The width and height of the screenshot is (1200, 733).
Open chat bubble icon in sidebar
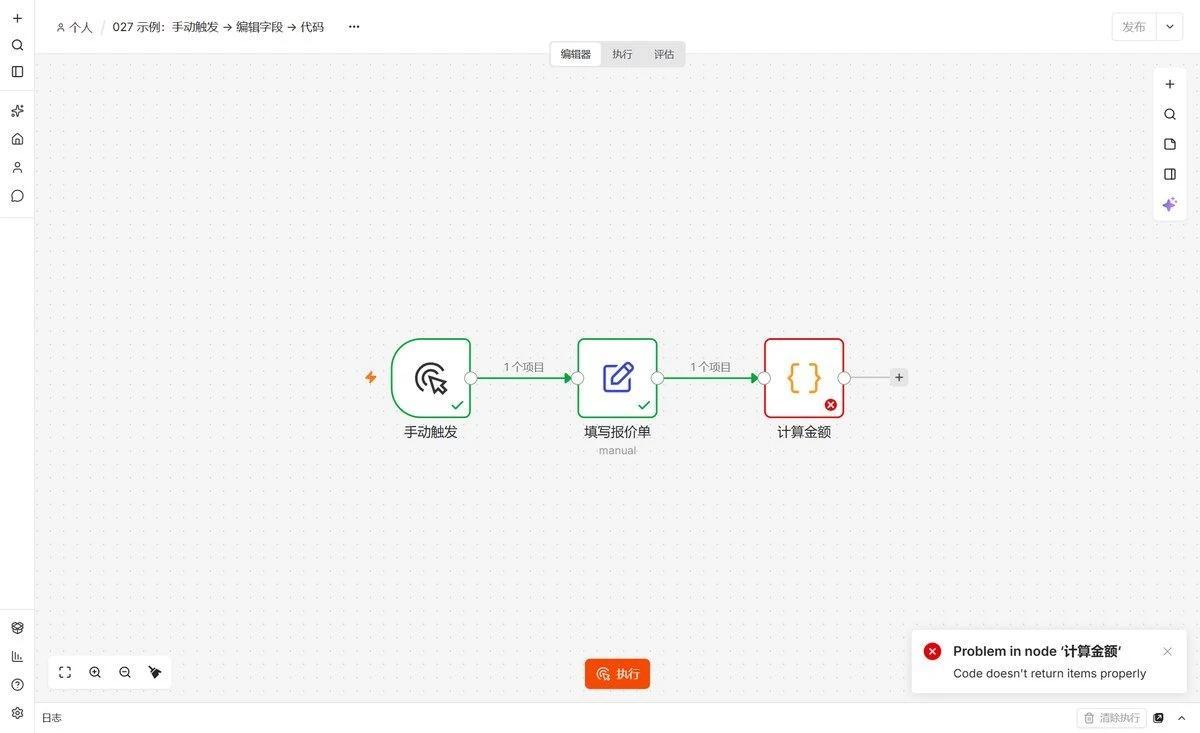coord(17,196)
